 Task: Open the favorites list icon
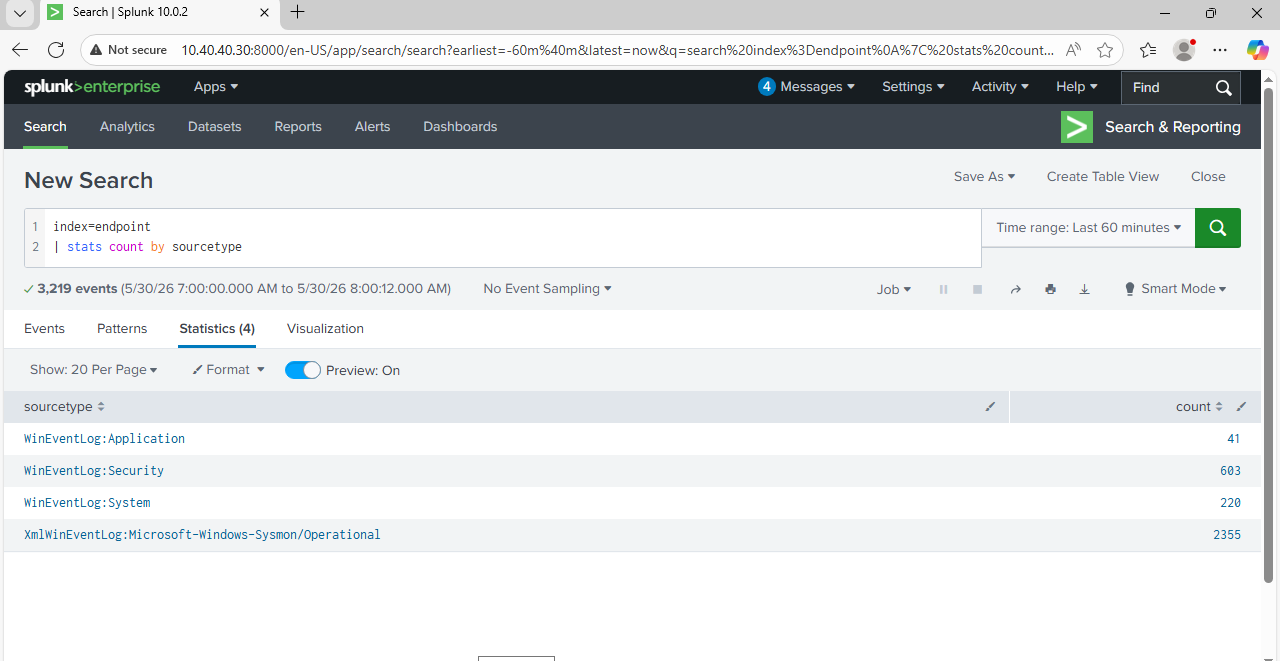click(1148, 50)
